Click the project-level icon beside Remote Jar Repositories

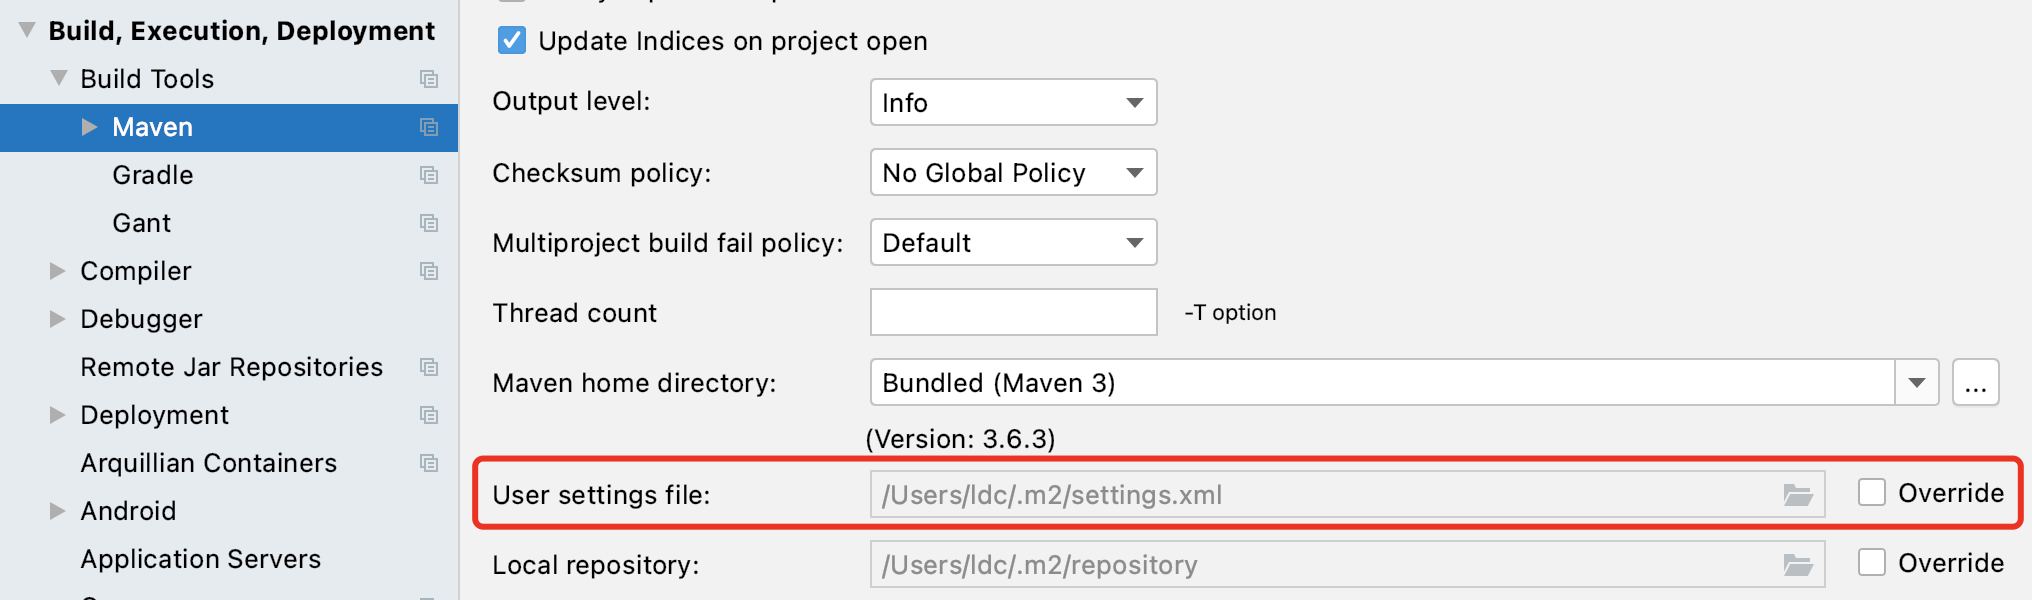429,367
